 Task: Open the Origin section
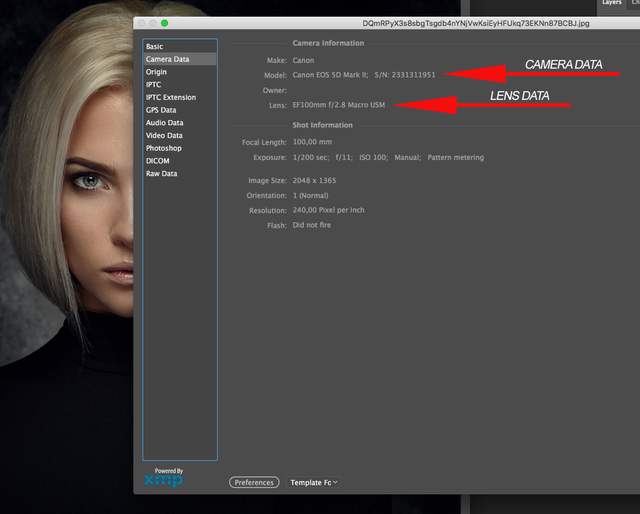pos(180,72)
